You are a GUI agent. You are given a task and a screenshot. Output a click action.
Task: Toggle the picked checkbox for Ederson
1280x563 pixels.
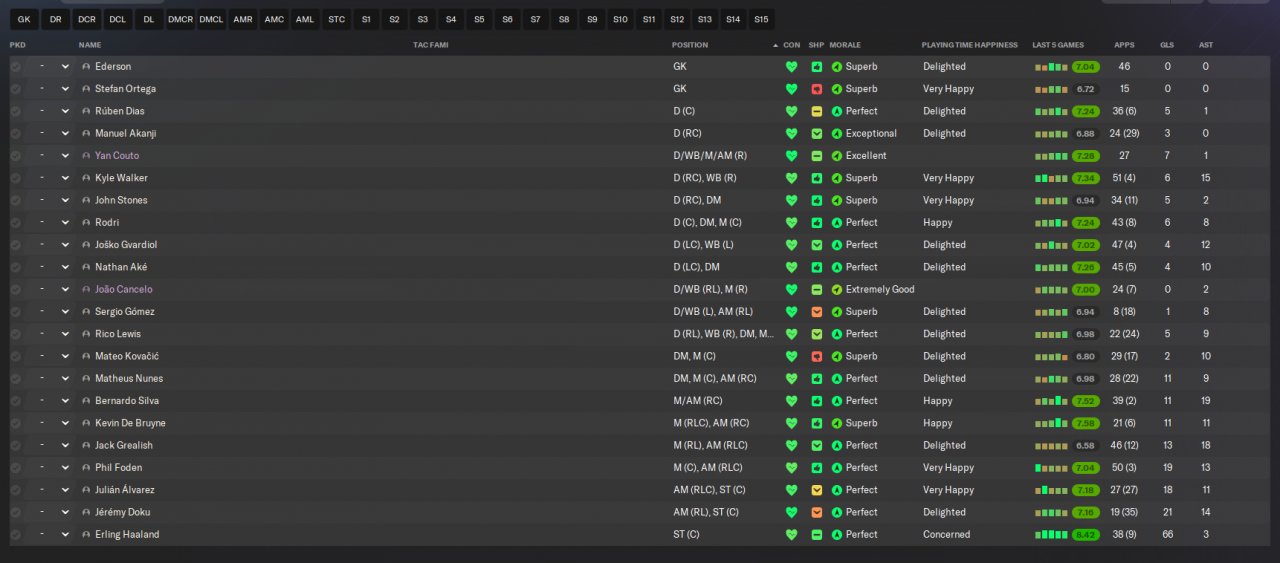pos(15,67)
